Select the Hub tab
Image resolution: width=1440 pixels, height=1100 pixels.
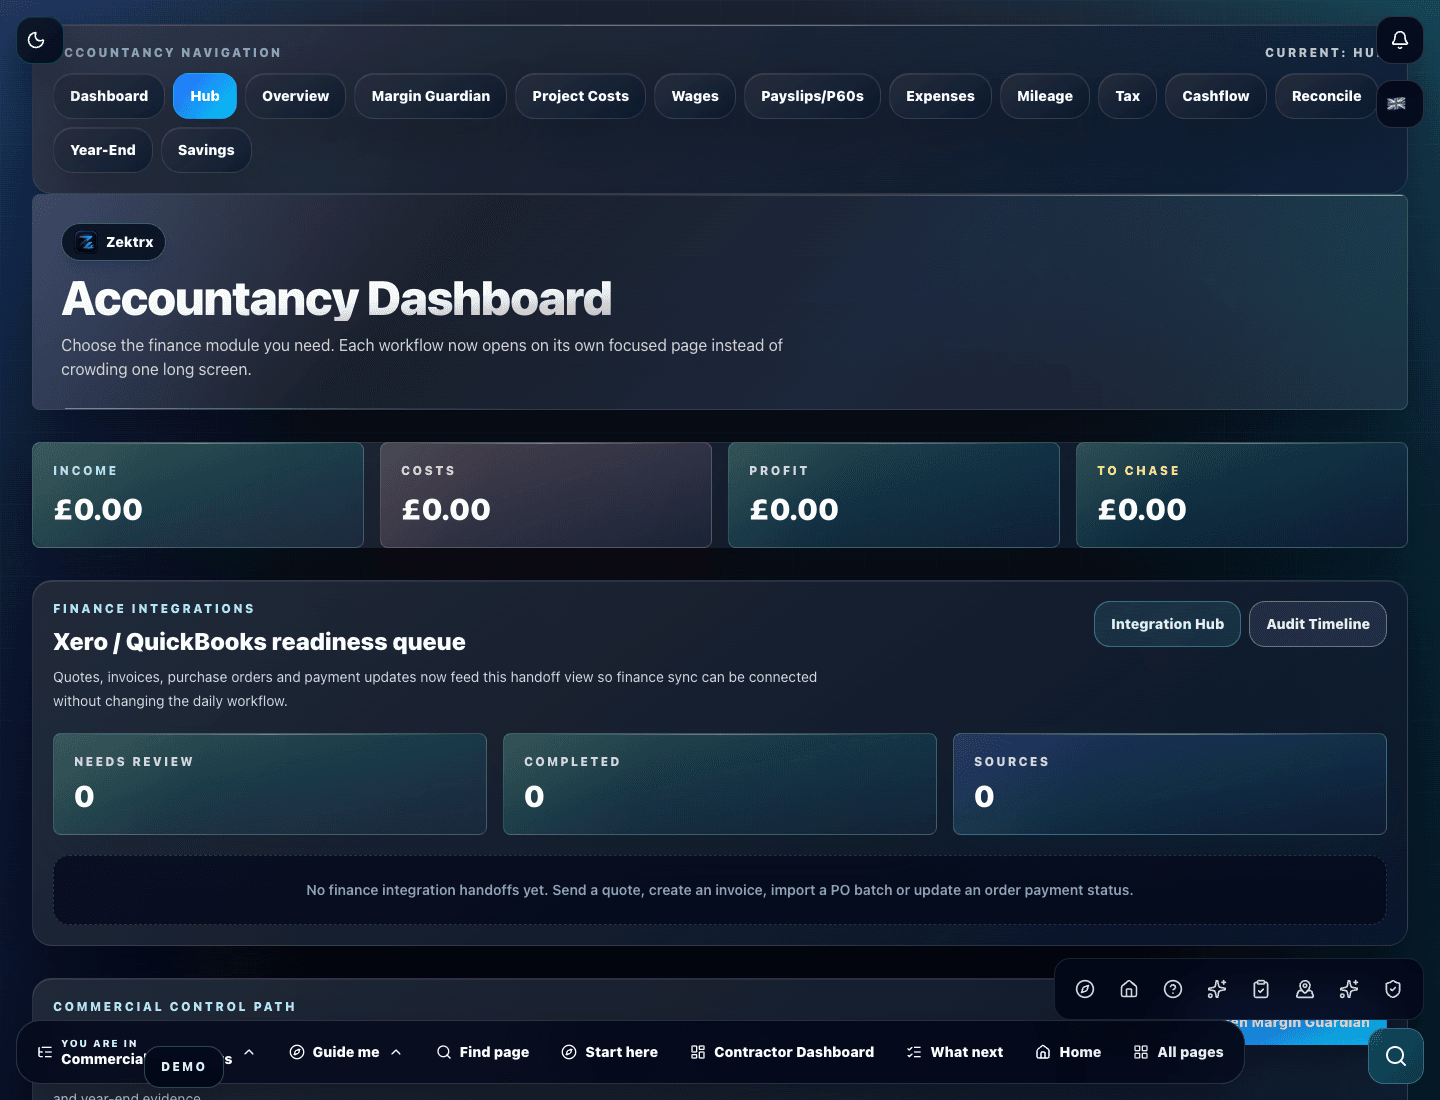[205, 96]
